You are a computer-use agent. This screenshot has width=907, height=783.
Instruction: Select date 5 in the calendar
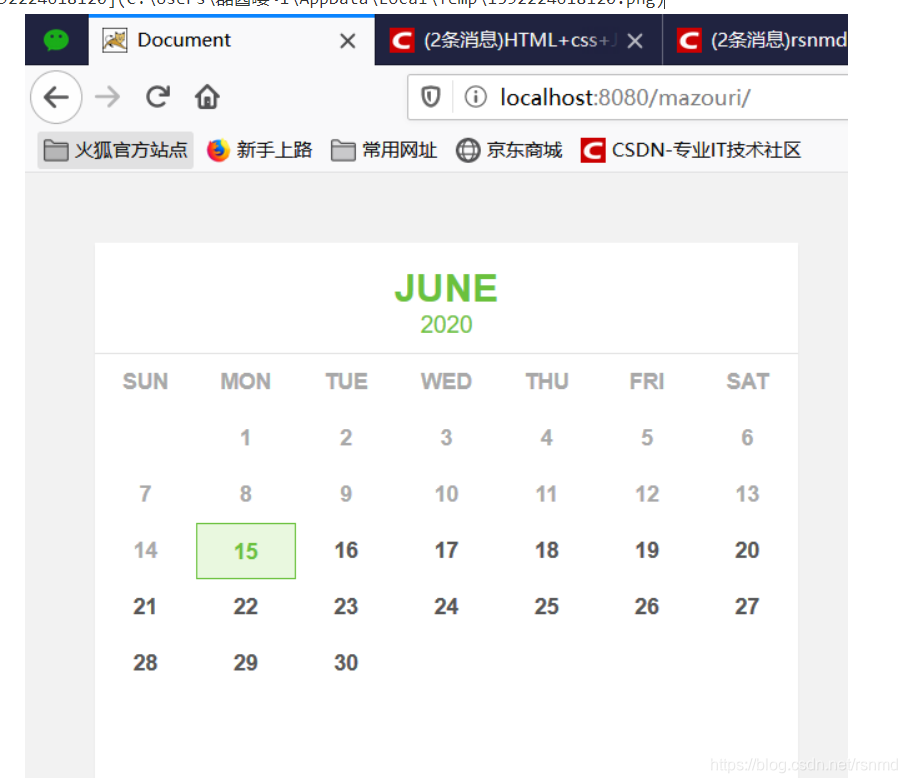[647, 438]
